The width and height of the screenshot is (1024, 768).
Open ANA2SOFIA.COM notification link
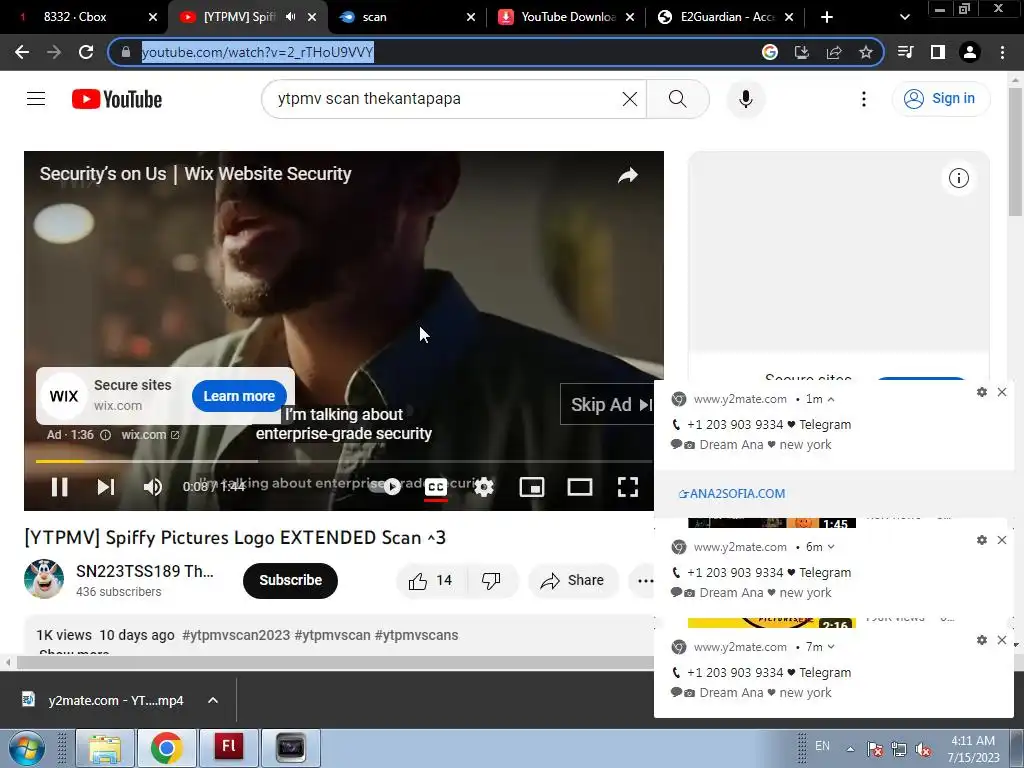732,494
